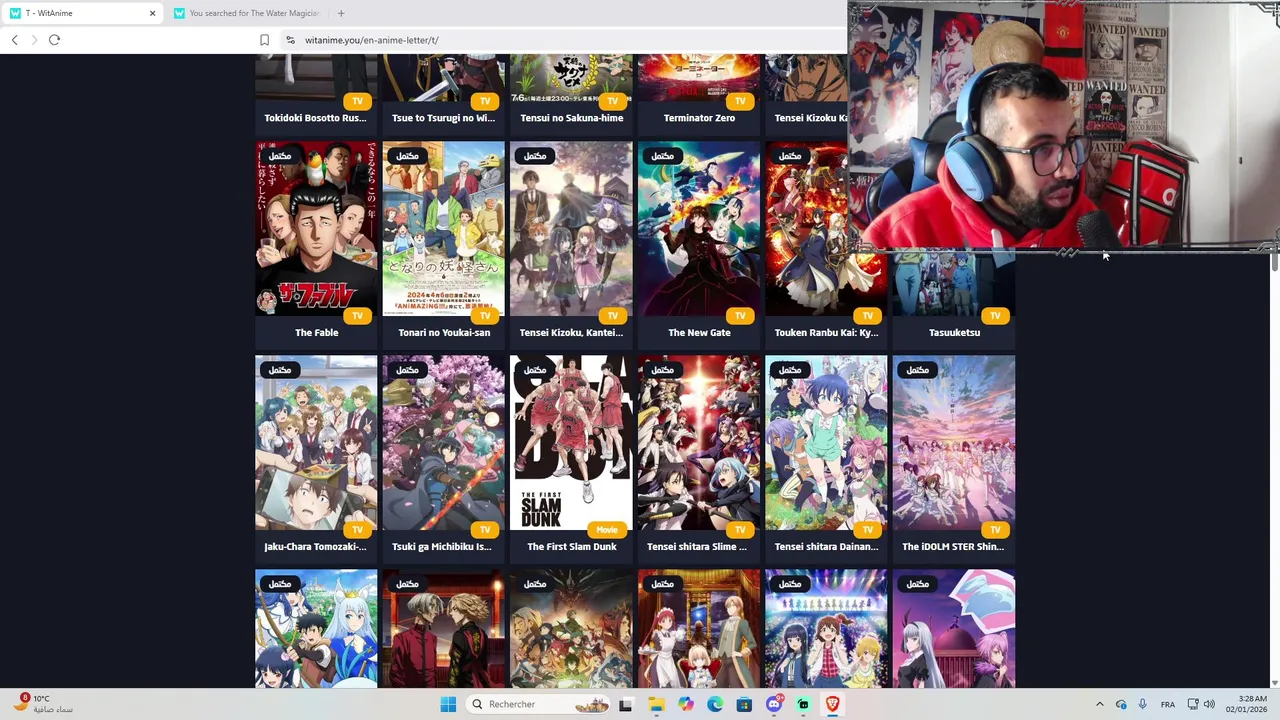Viewport: 1280px width, 720px height.
Task: Click مكتمل badge on Tonari no Youkai-san
Action: point(407,155)
